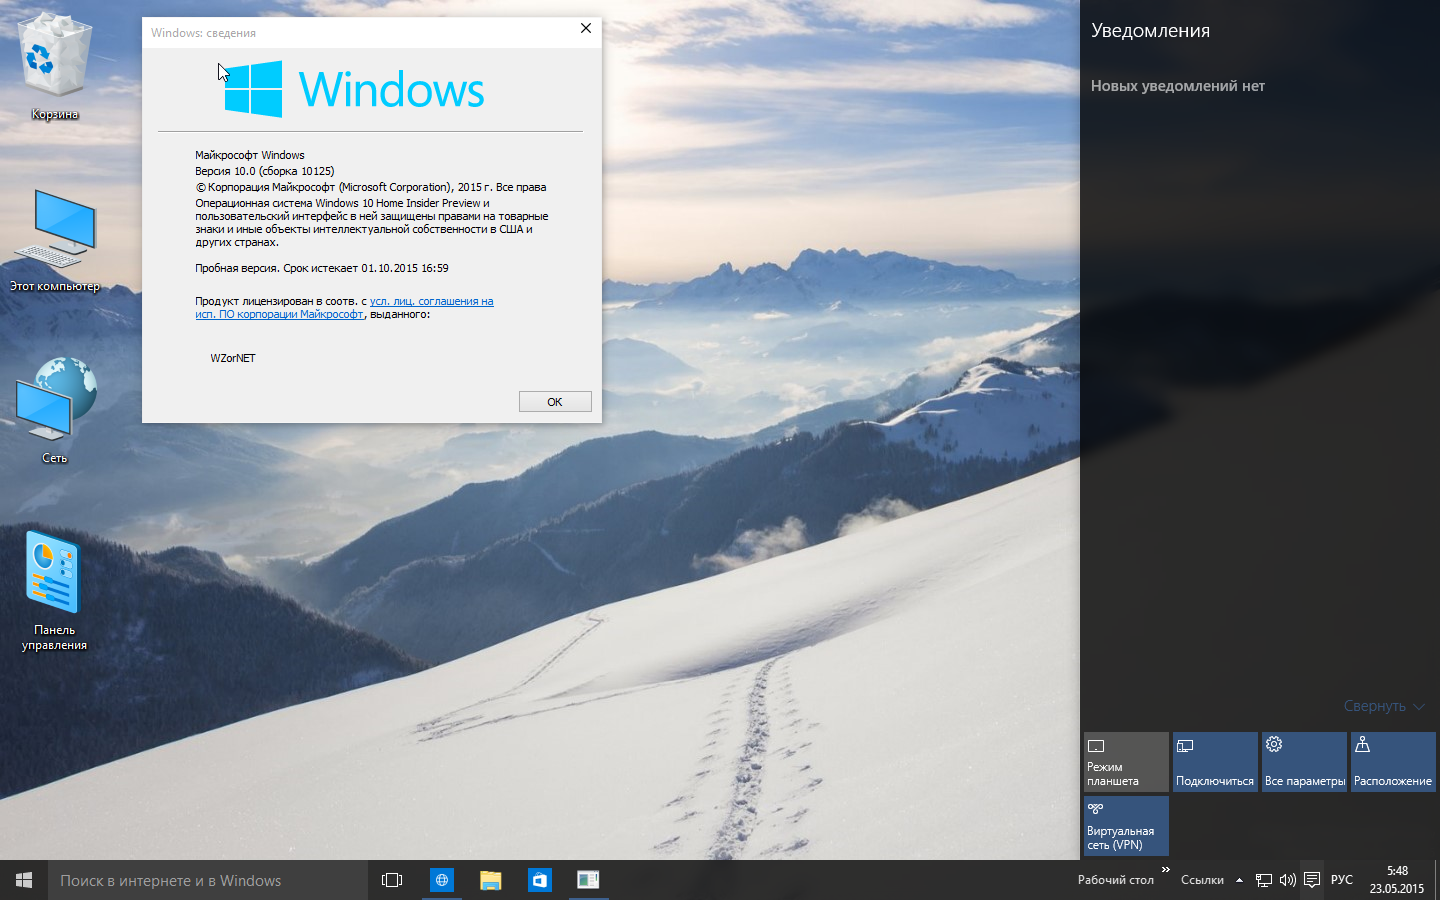Switch input language РУС indicator
This screenshot has width=1440, height=900.
point(1342,880)
